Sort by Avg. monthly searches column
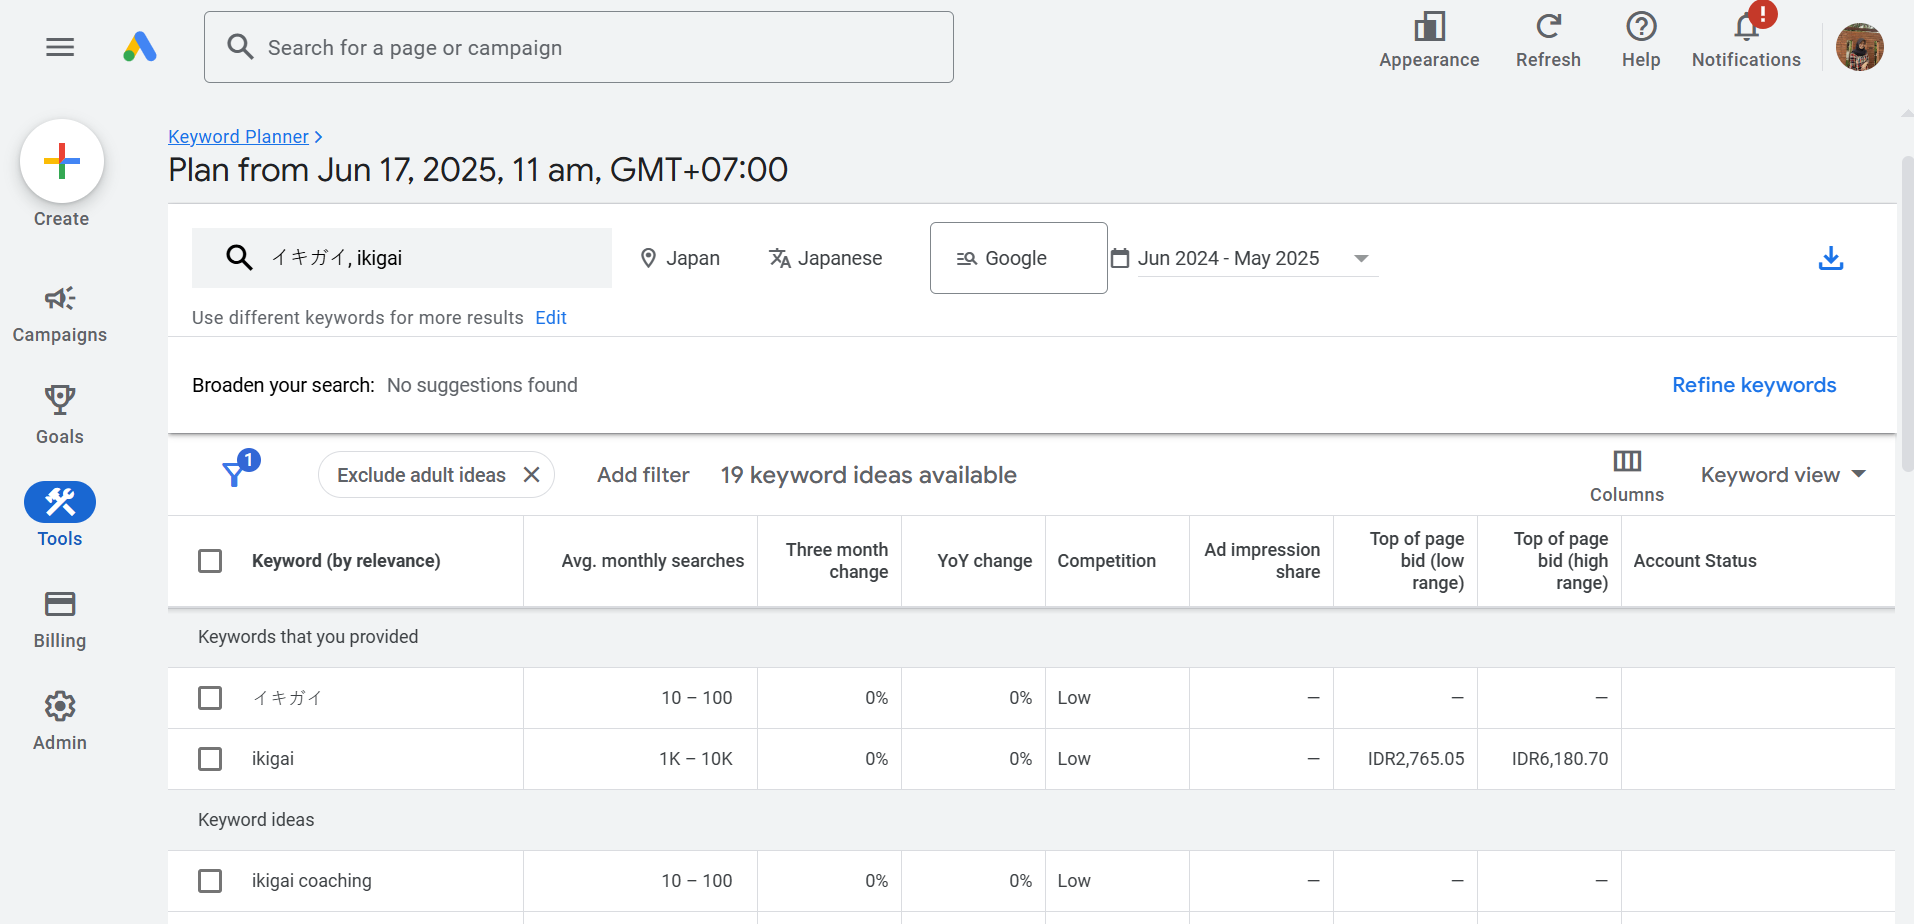This screenshot has height=924, width=1914. pyautogui.click(x=653, y=561)
